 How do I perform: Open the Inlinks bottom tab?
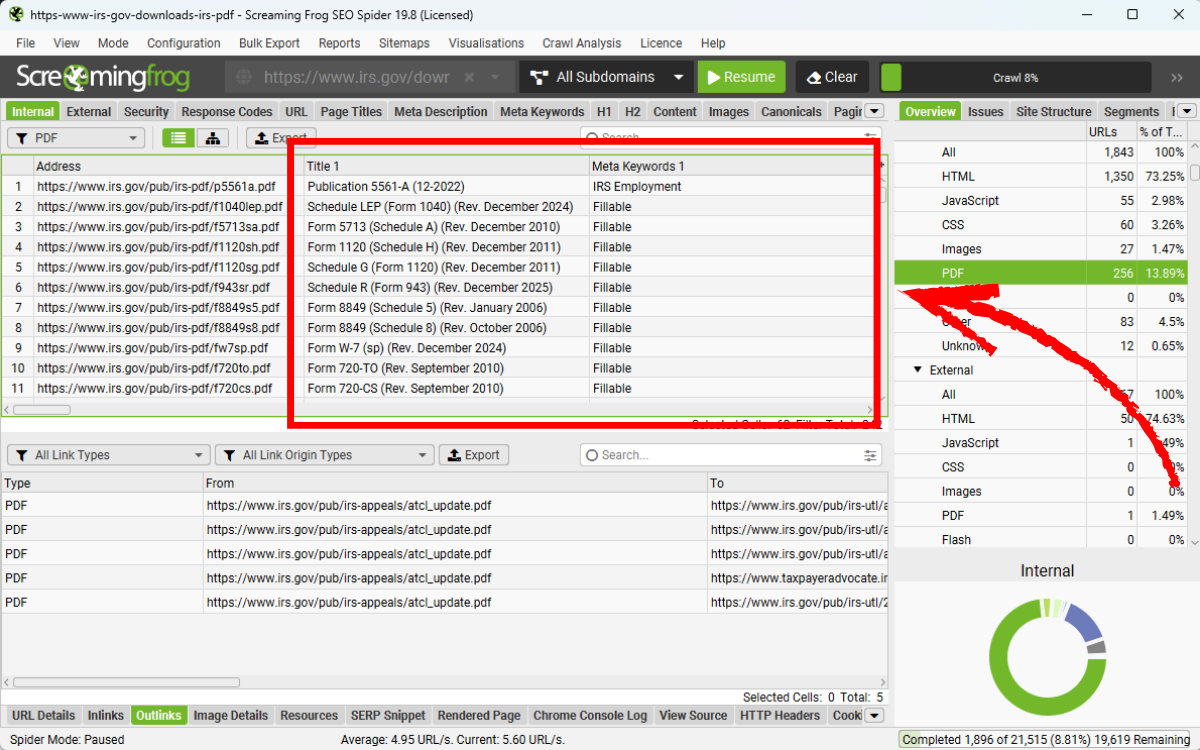click(105, 715)
